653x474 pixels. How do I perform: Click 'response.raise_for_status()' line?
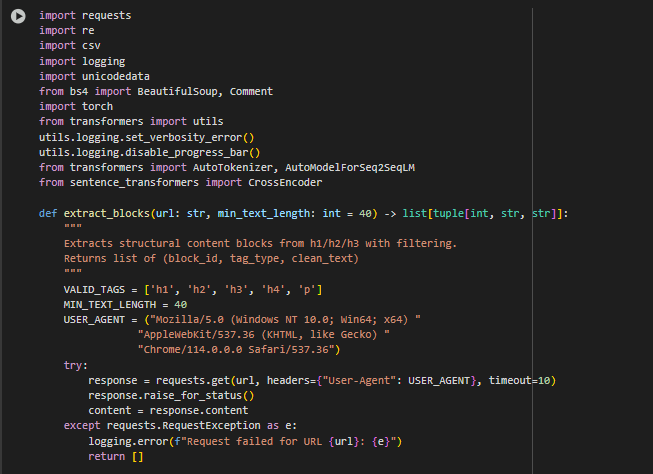[171, 395]
